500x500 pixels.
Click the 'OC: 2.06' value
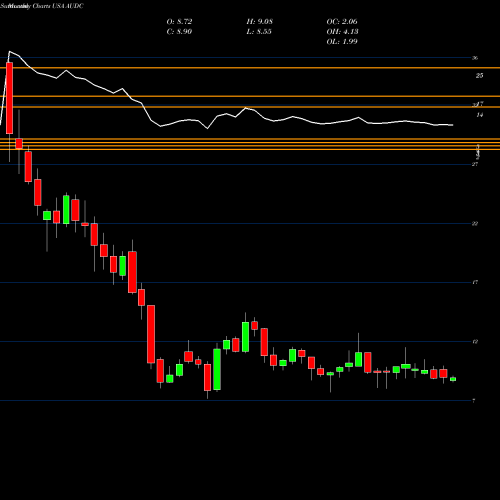coord(342,22)
